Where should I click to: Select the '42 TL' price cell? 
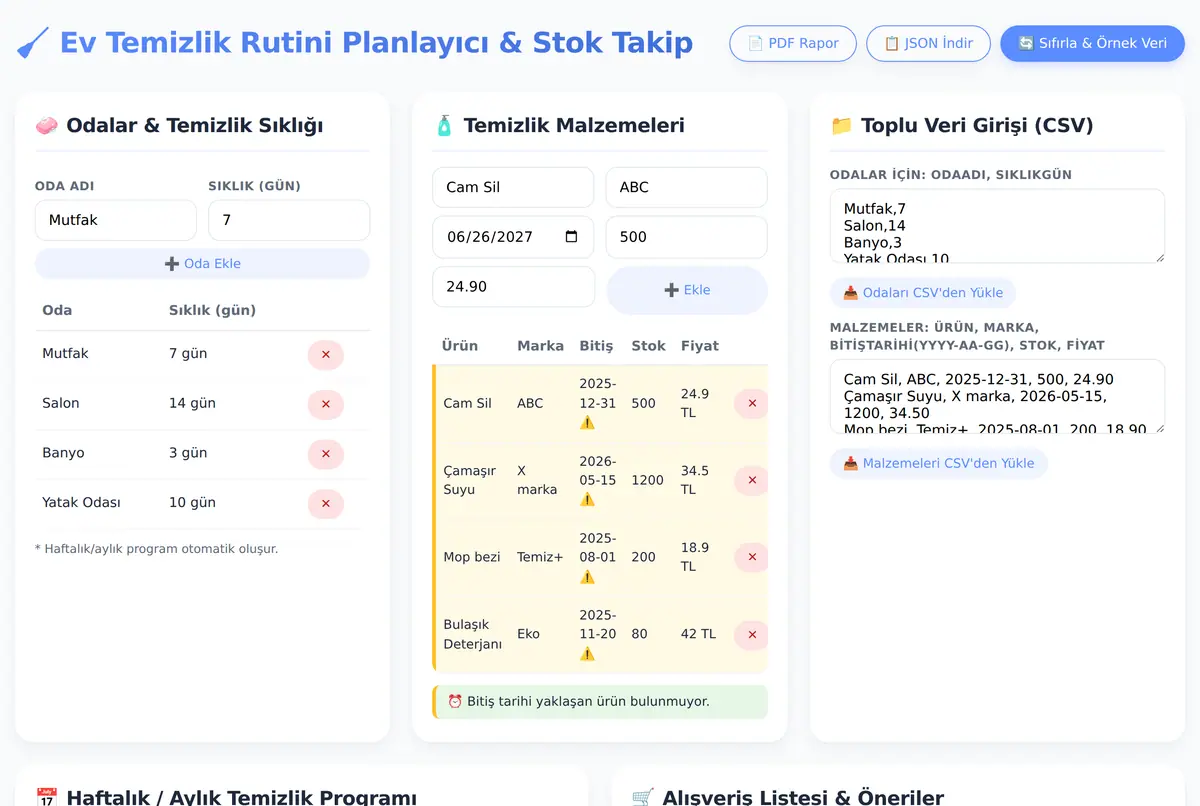[698, 634]
